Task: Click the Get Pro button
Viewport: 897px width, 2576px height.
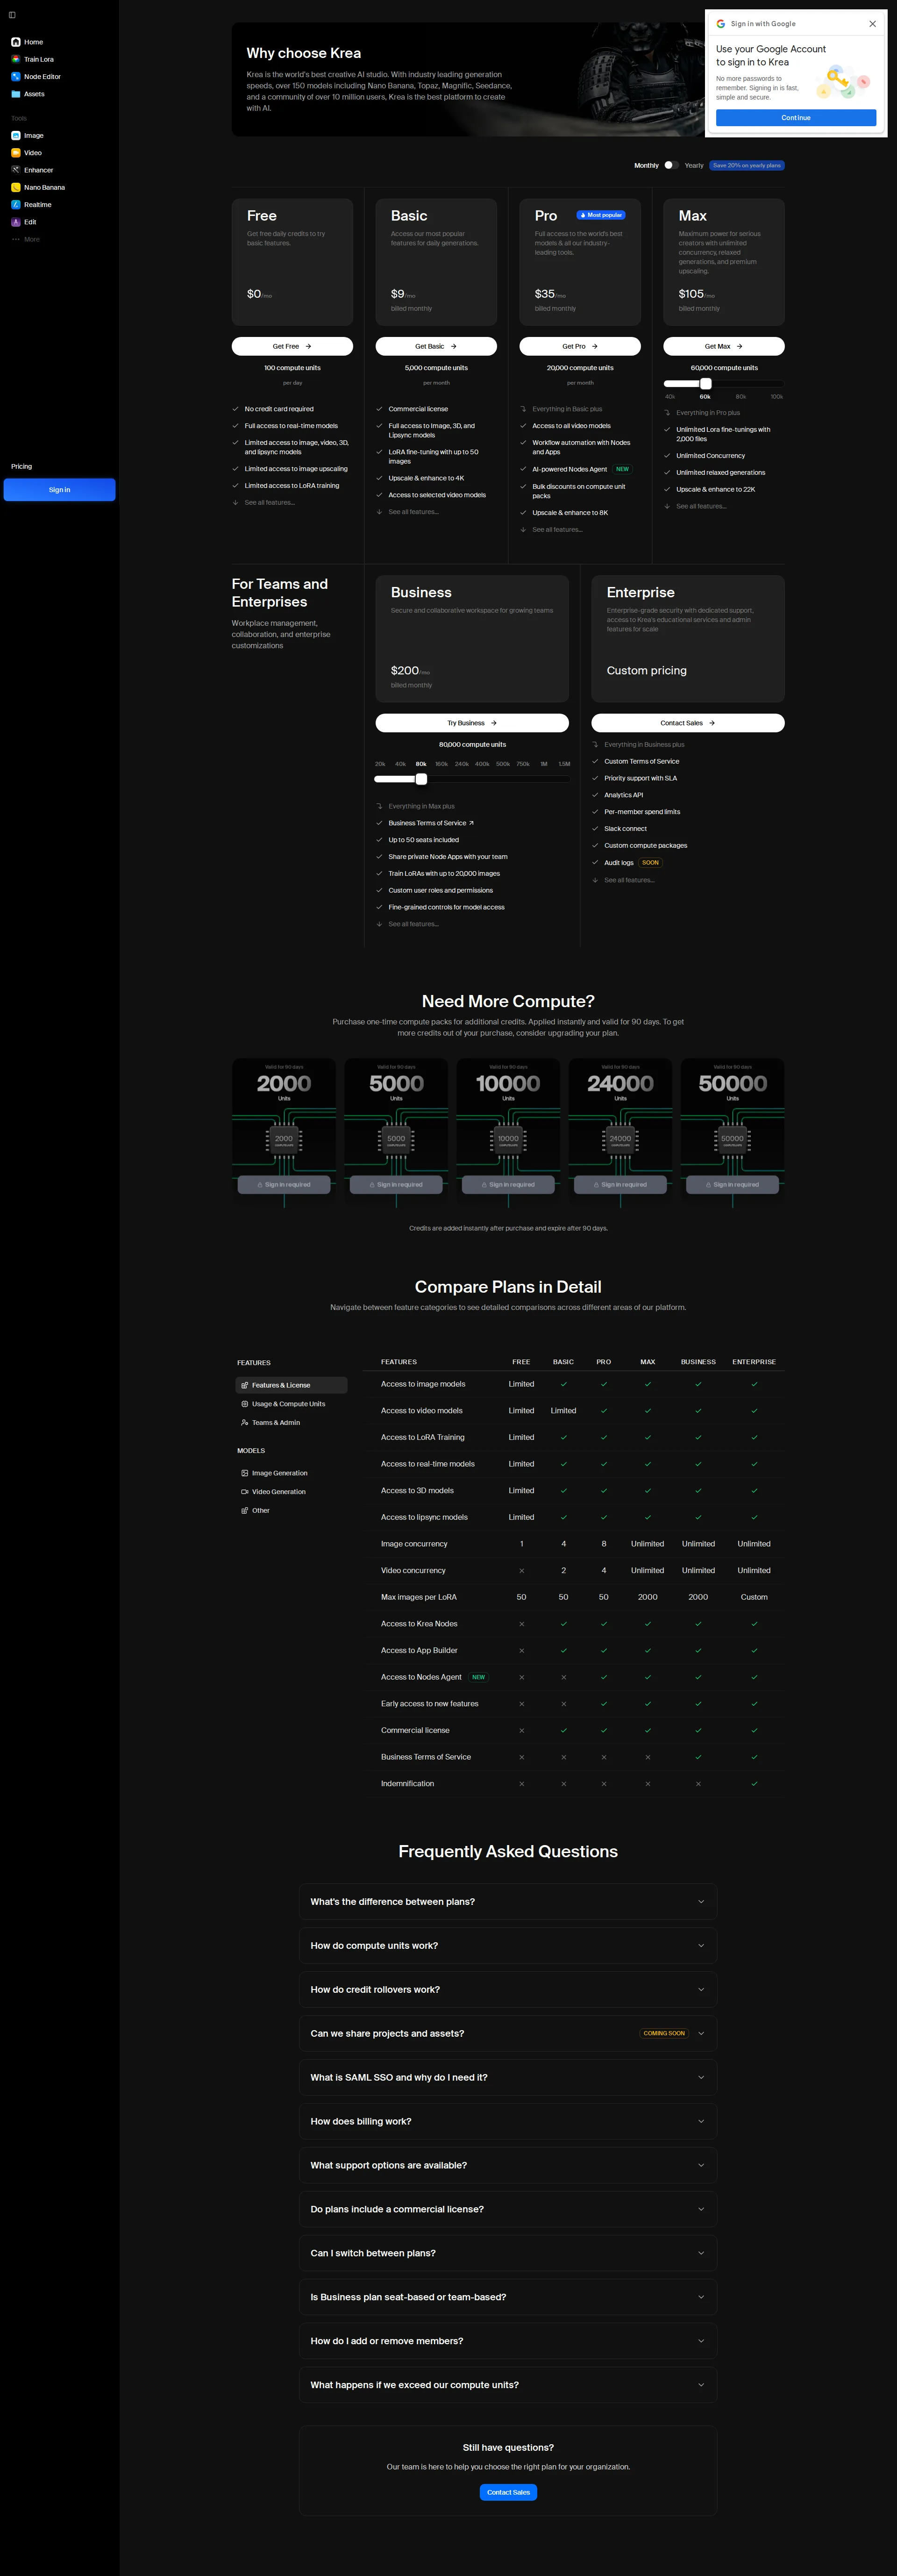Action: [x=579, y=346]
